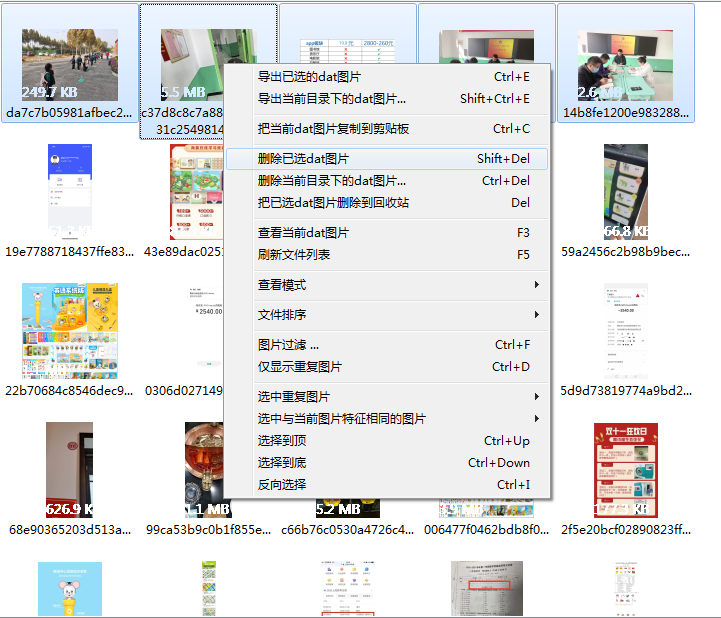The height and width of the screenshot is (618, 721).
Task: Expand the 查看模式 submenu
Action: 387,285
